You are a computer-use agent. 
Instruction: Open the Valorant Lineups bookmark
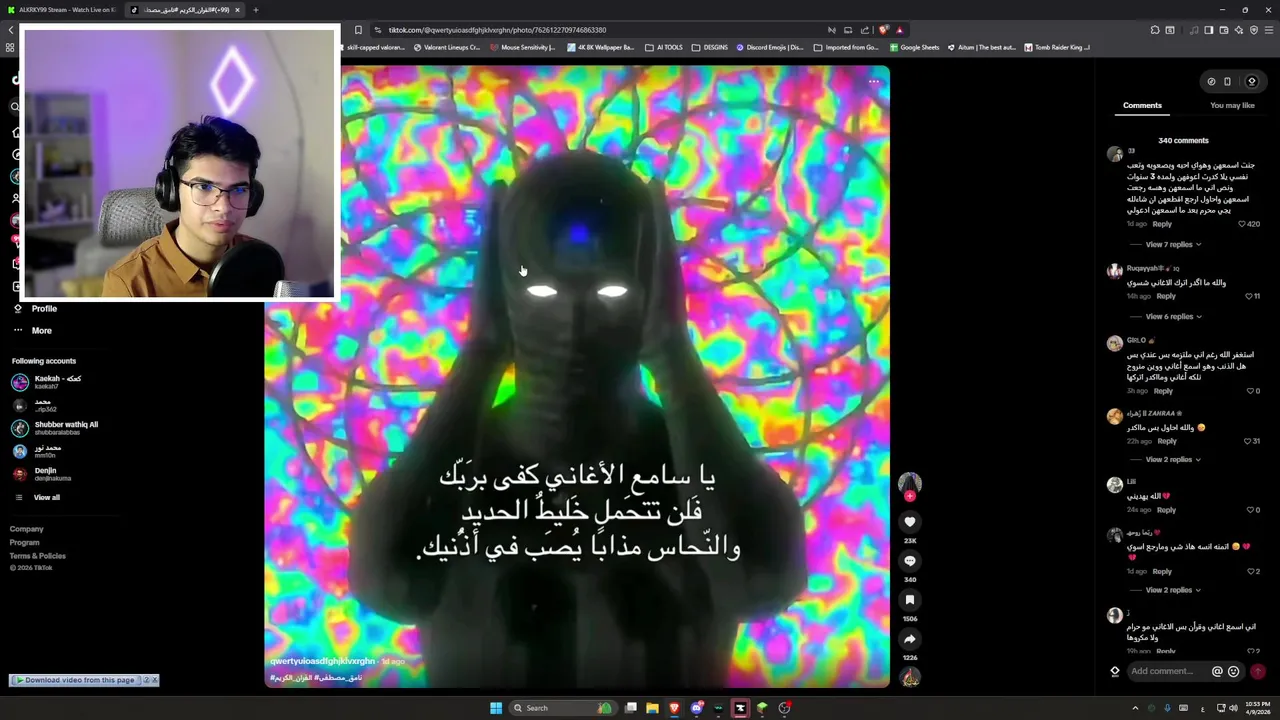pyautogui.click(x=447, y=47)
